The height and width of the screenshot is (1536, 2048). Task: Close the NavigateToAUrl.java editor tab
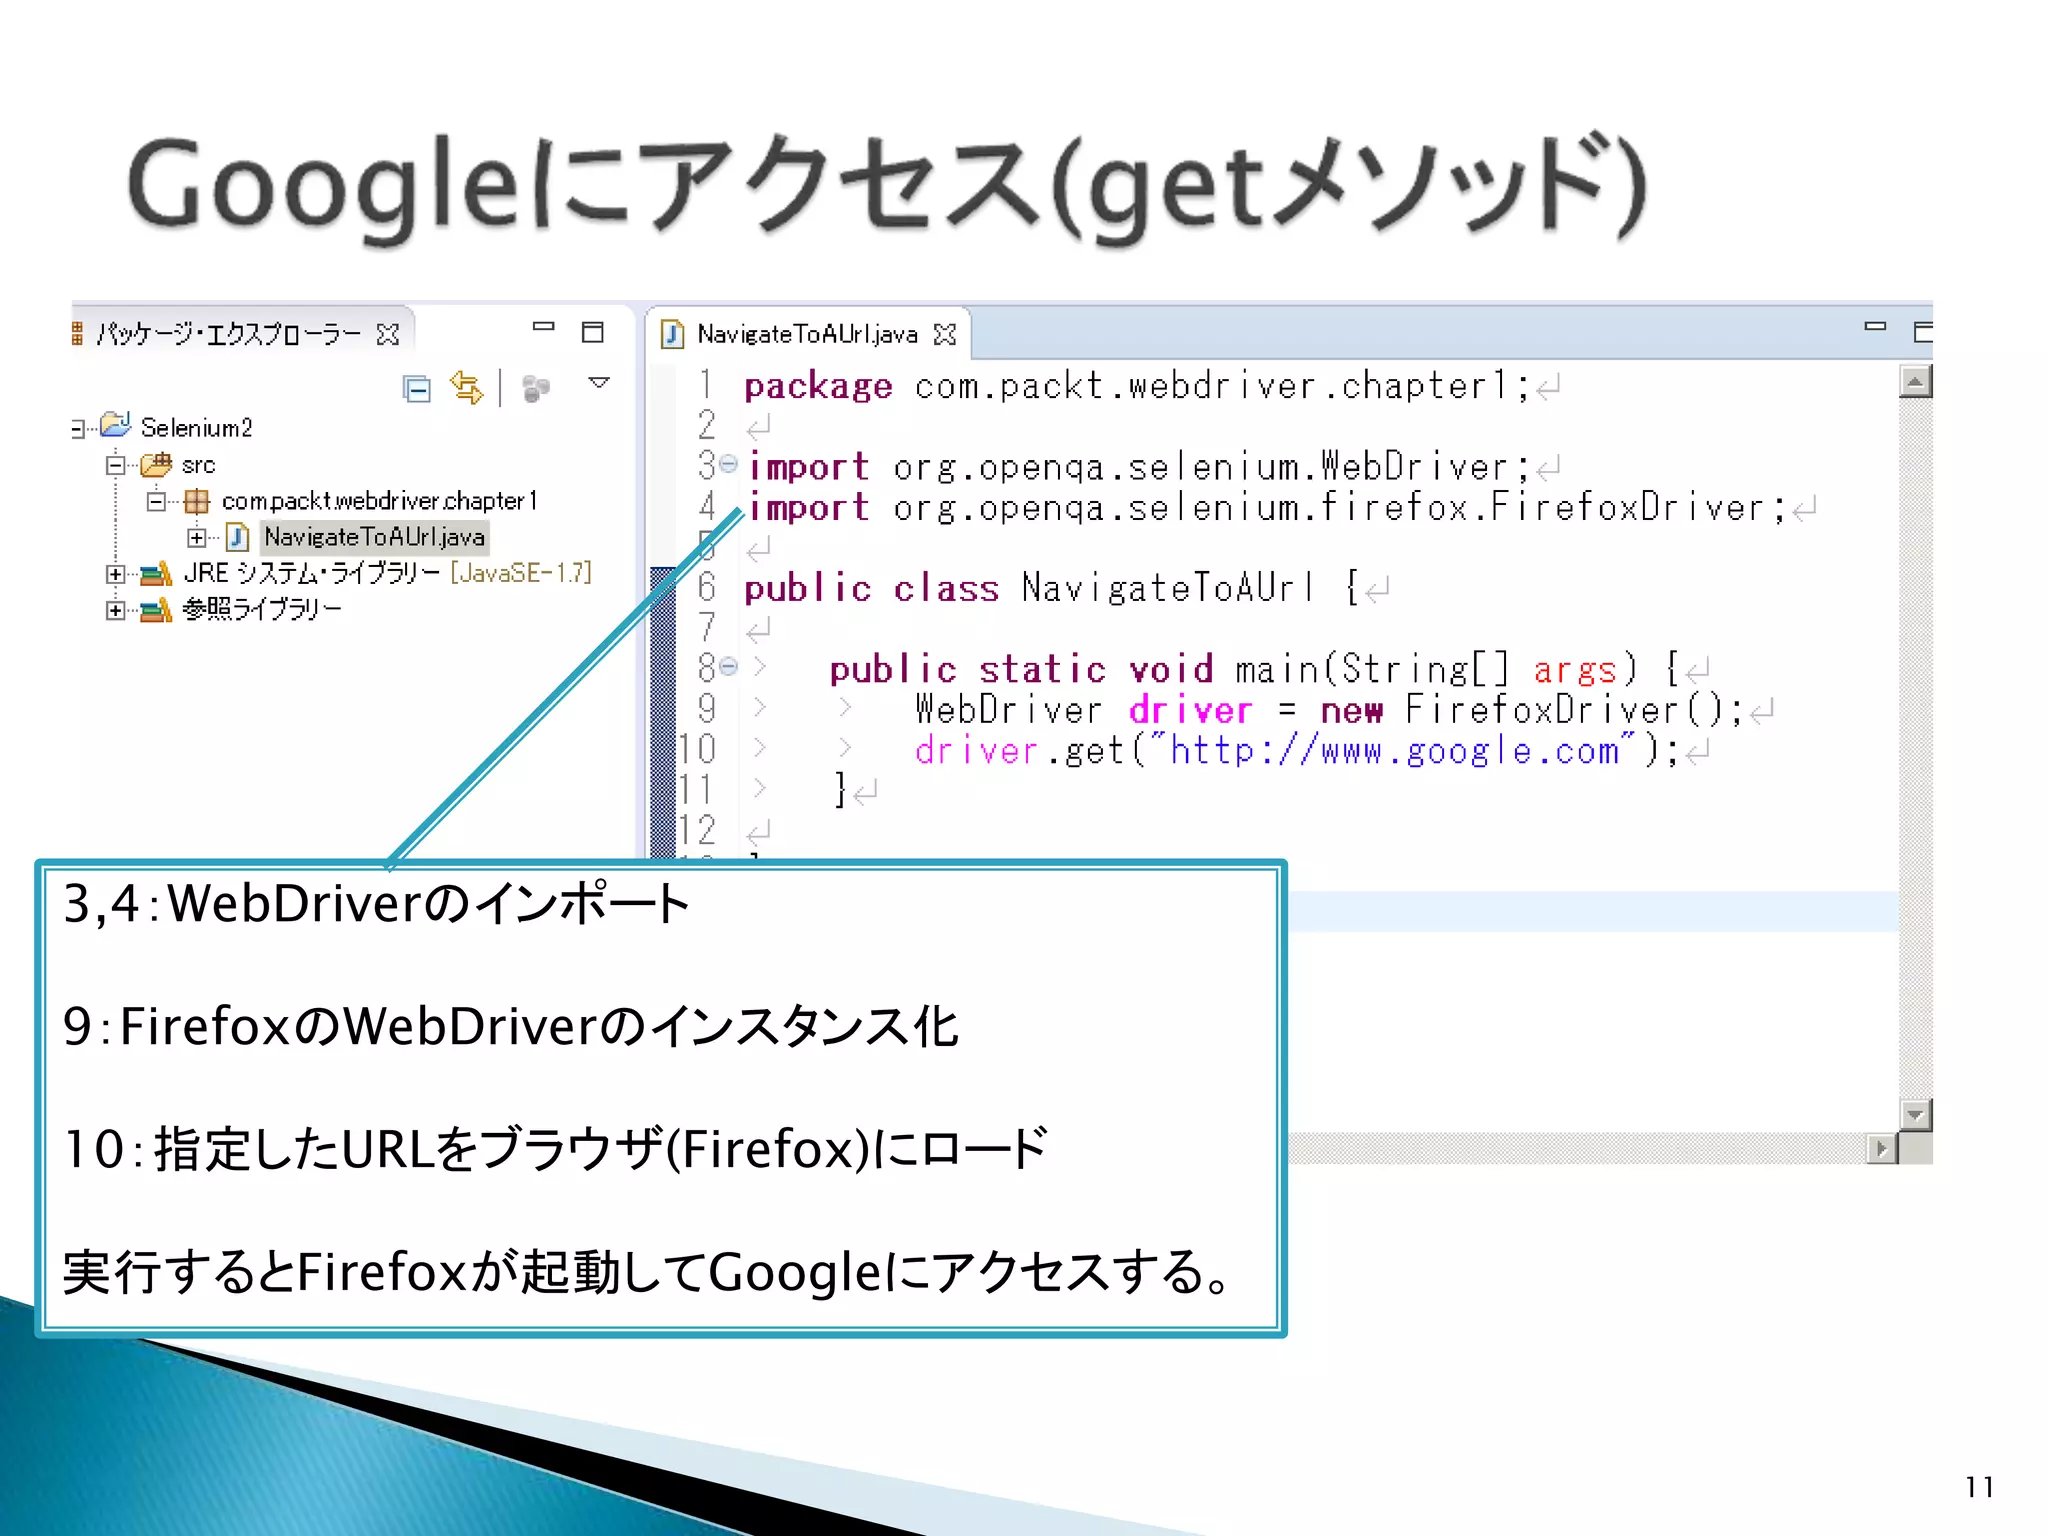(944, 334)
